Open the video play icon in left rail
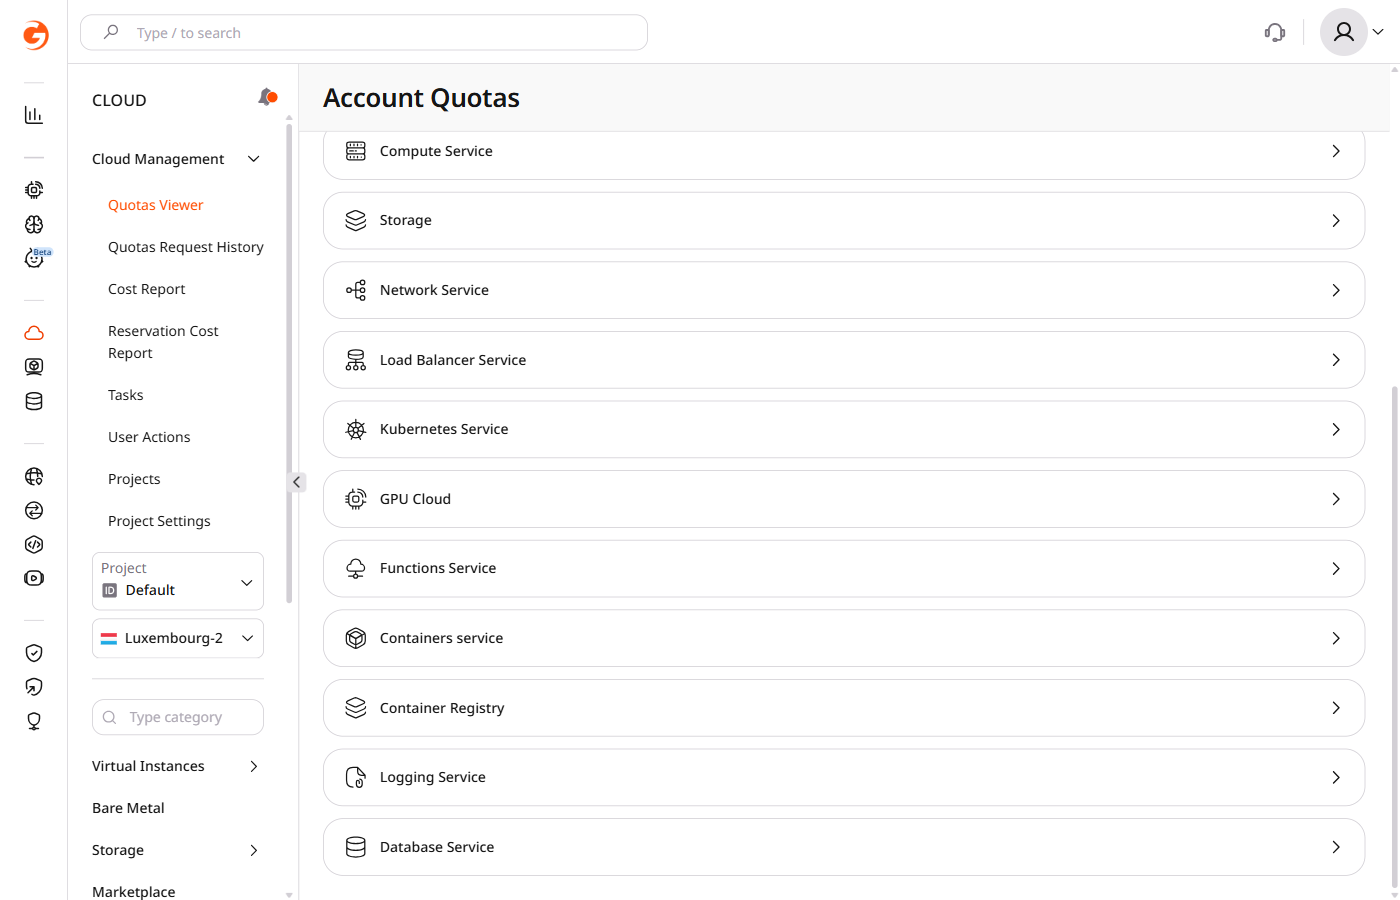Image resolution: width=1400 pixels, height=900 pixels. pyautogui.click(x=34, y=578)
